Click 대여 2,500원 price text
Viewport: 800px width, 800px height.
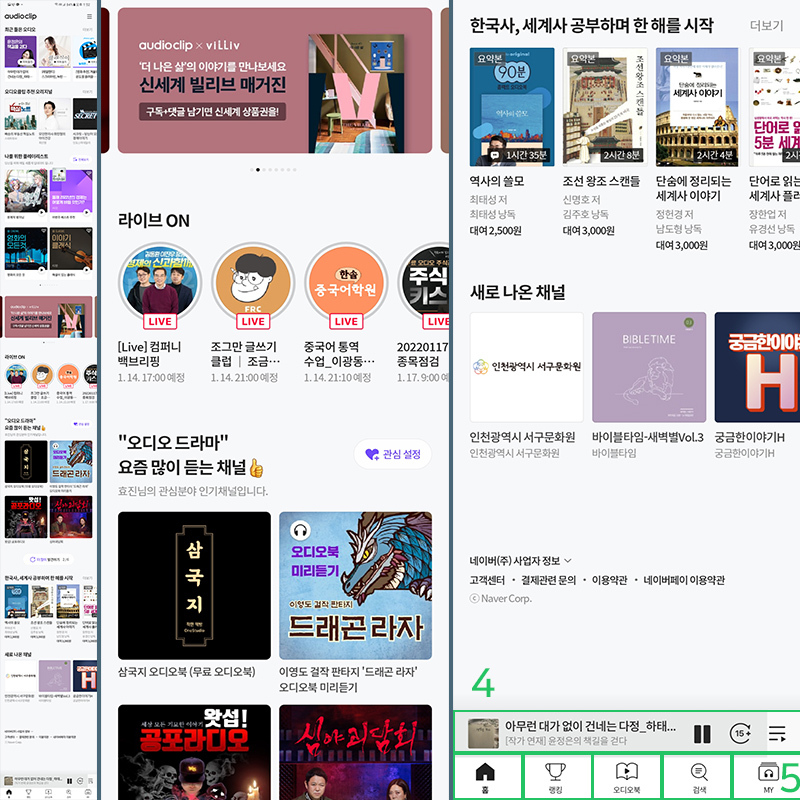point(495,231)
